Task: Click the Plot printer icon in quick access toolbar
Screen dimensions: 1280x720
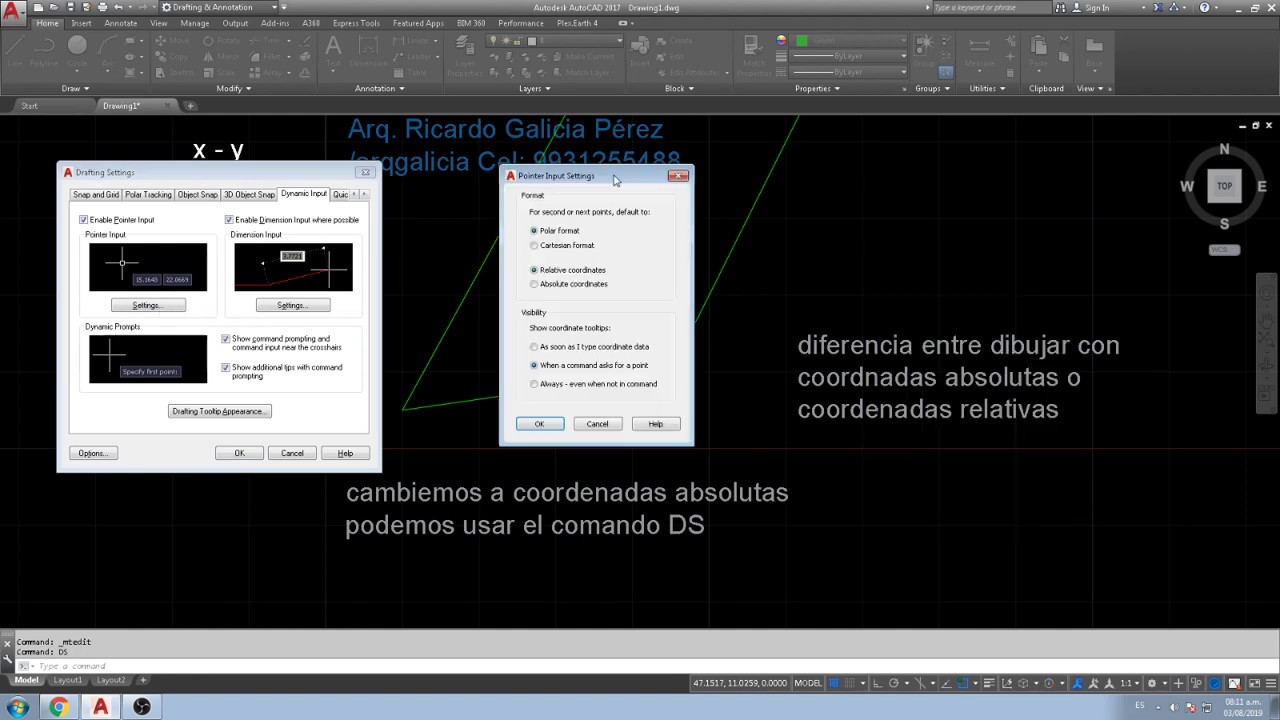Action: [102, 7]
